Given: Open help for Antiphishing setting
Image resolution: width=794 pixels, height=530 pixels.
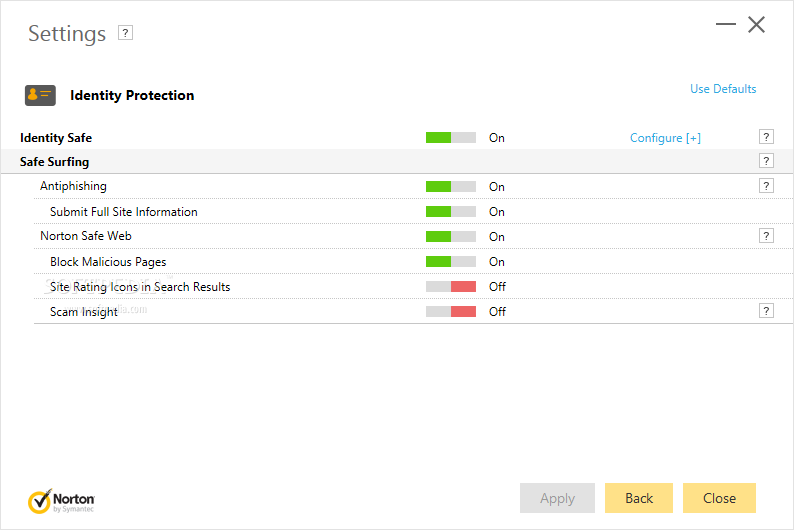Looking at the screenshot, I should click(766, 186).
